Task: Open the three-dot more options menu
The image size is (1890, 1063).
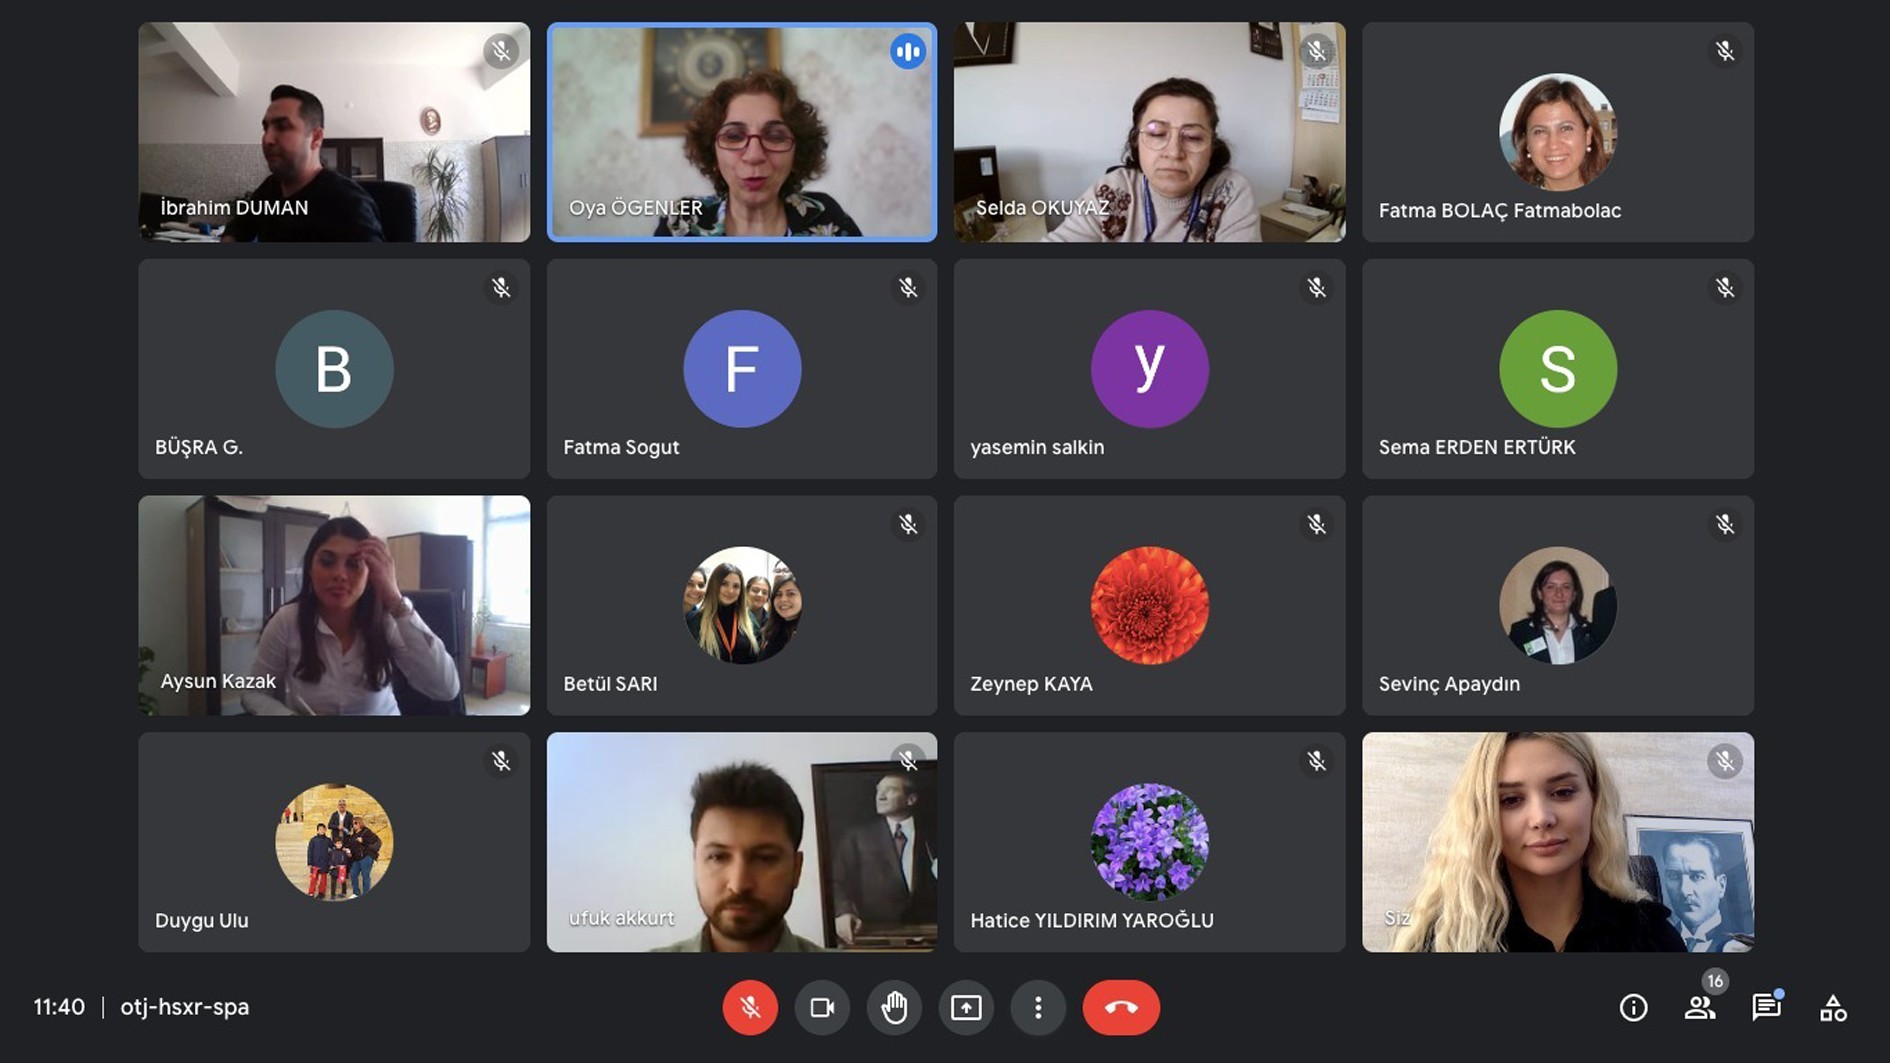Action: tap(1038, 1007)
